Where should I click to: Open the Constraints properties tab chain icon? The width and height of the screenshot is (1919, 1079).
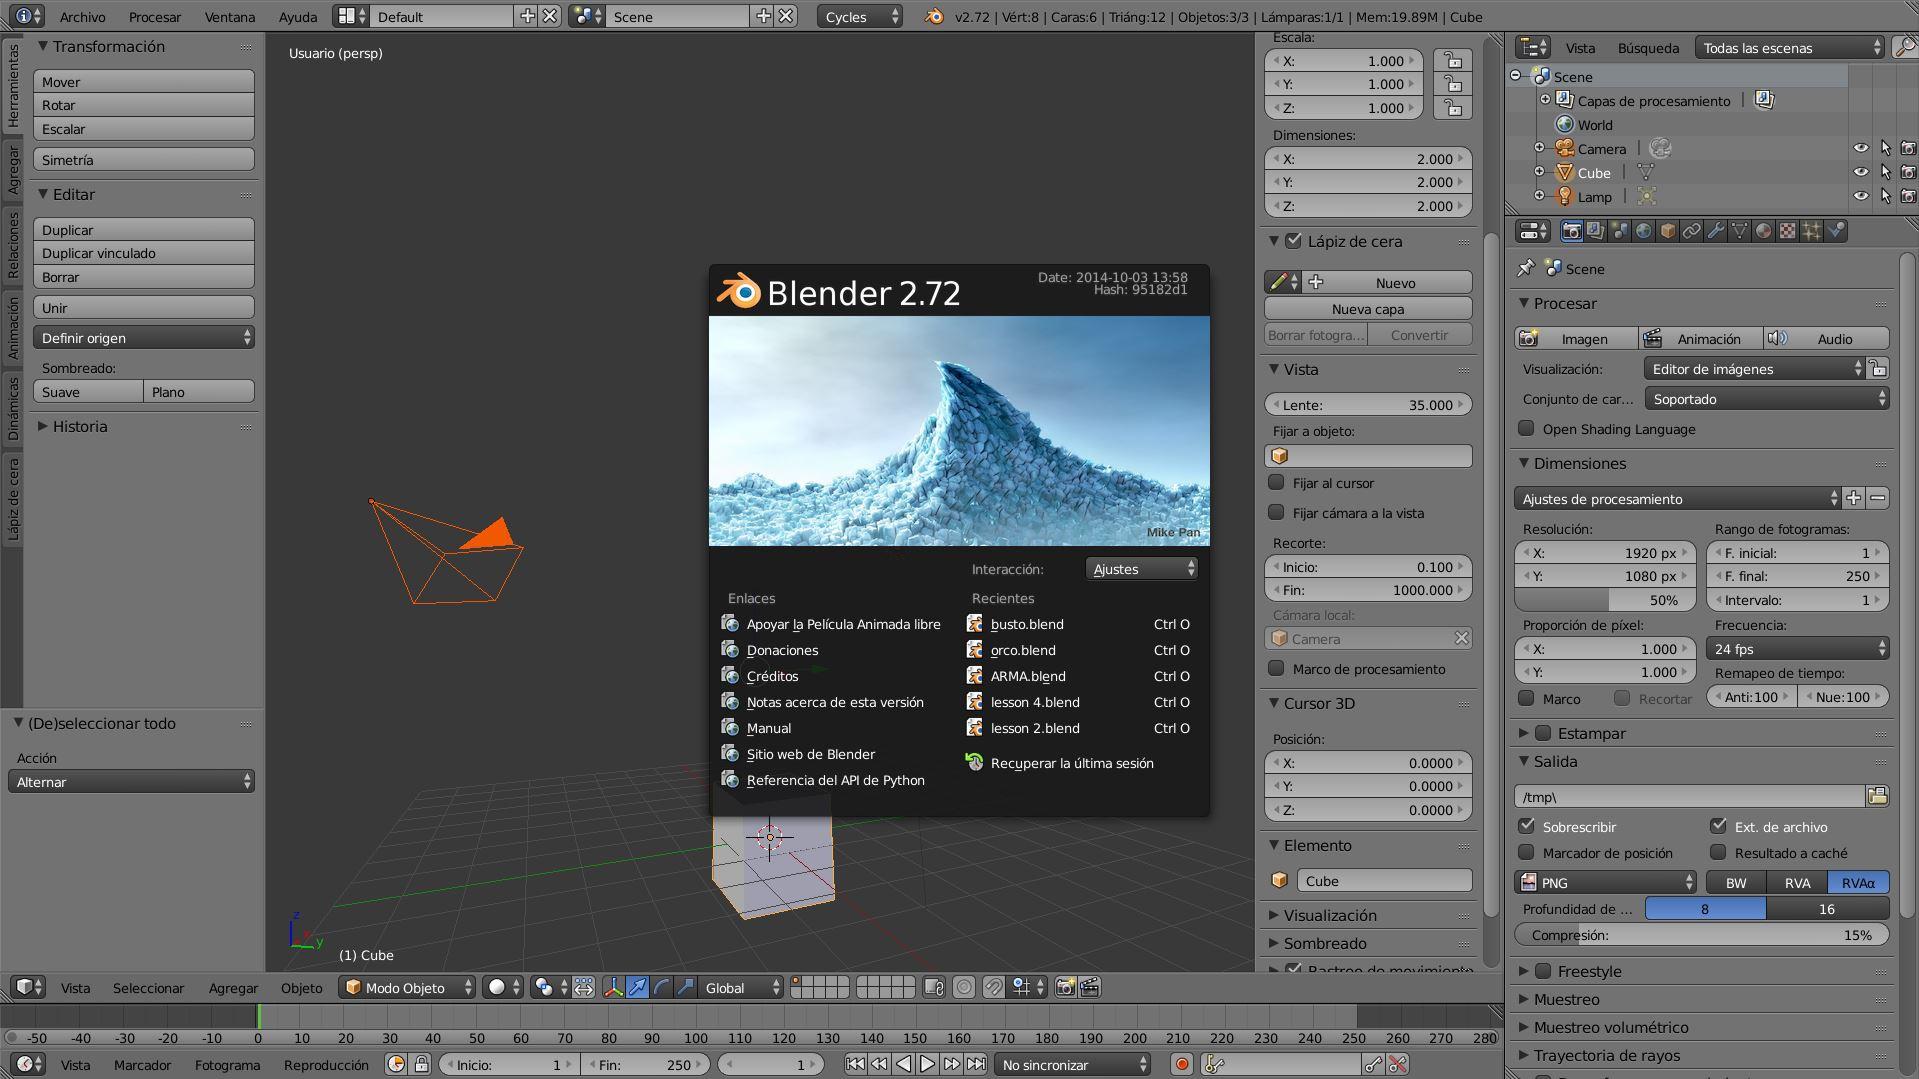(x=1691, y=231)
